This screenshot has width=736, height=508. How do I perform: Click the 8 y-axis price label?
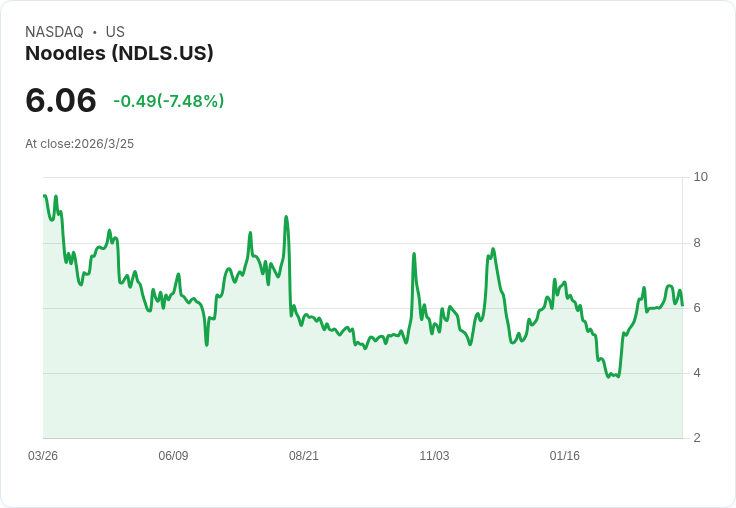click(x=697, y=243)
